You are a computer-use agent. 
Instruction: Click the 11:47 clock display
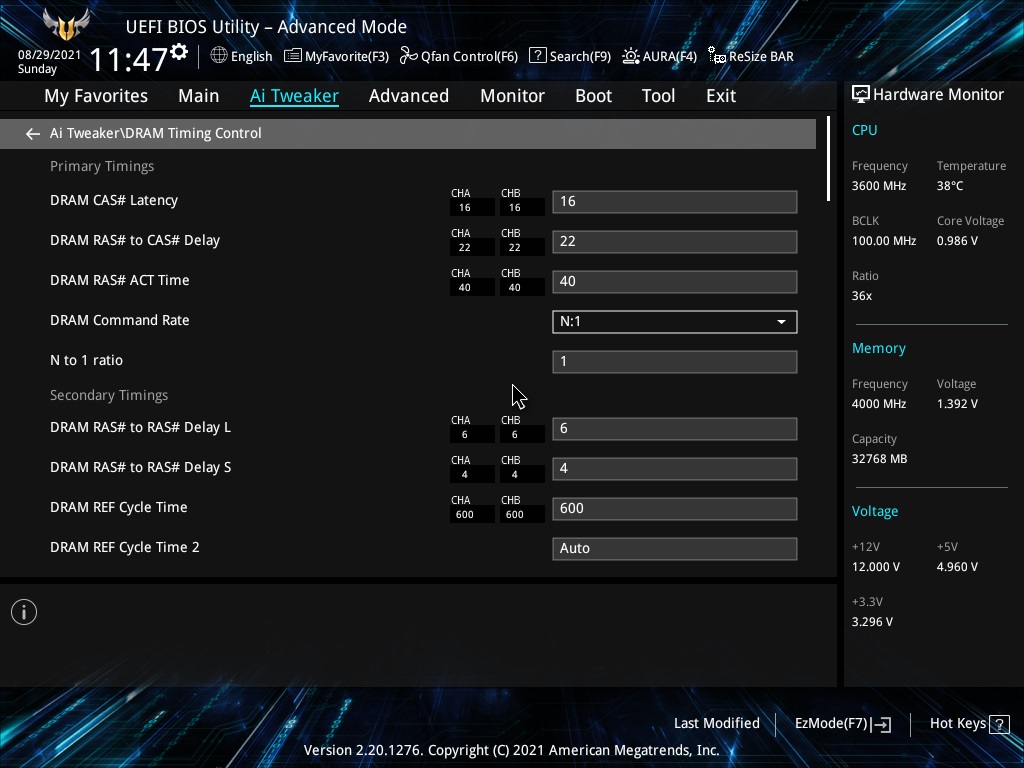[x=129, y=59]
